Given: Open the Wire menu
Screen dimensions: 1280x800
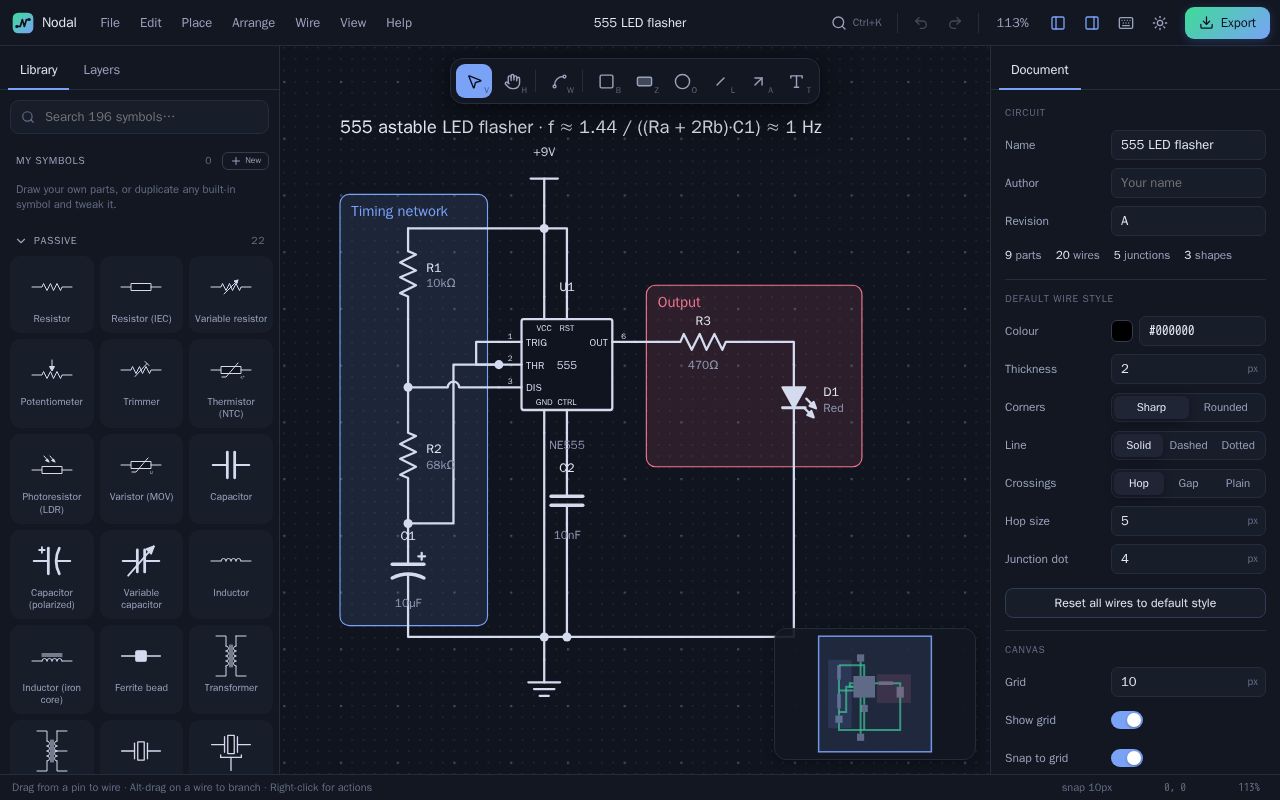Looking at the screenshot, I should [x=308, y=23].
